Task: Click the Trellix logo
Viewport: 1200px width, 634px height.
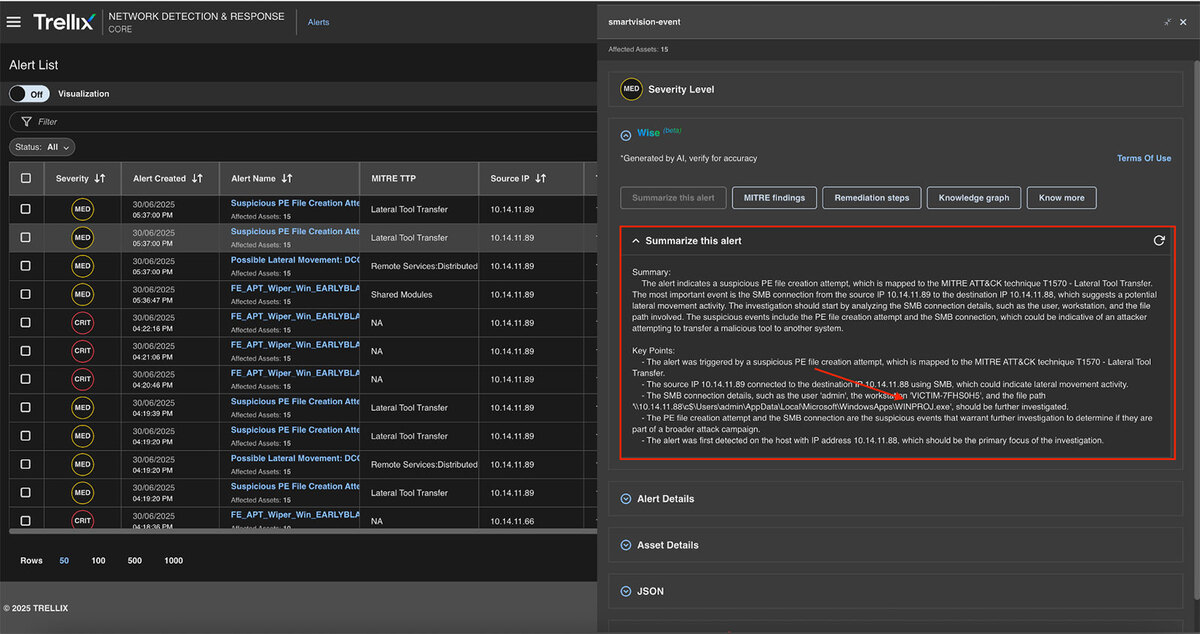Action: coord(63,22)
